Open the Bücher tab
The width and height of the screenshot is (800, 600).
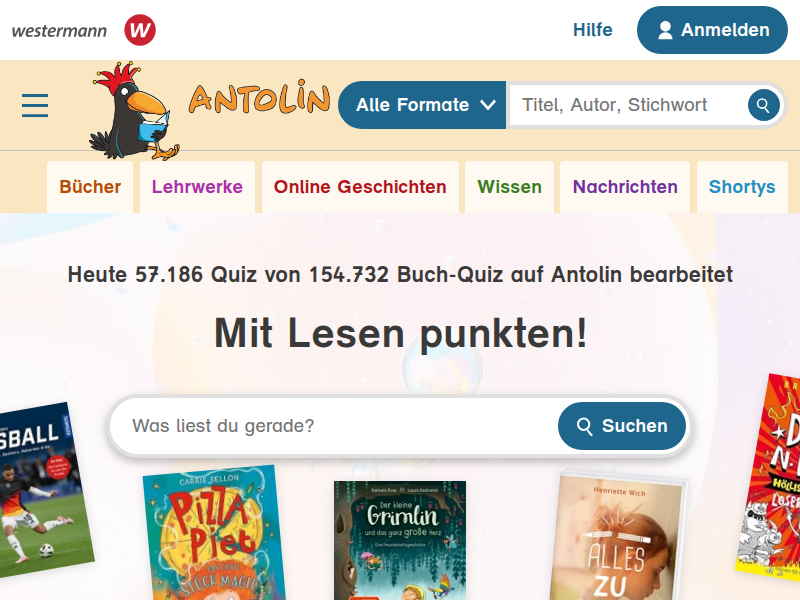coord(90,187)
